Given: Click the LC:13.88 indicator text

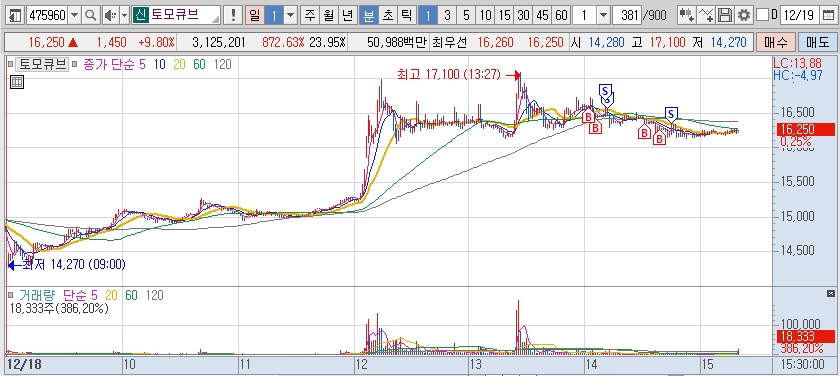Looking at the screenshot, I should pos(797,63).
